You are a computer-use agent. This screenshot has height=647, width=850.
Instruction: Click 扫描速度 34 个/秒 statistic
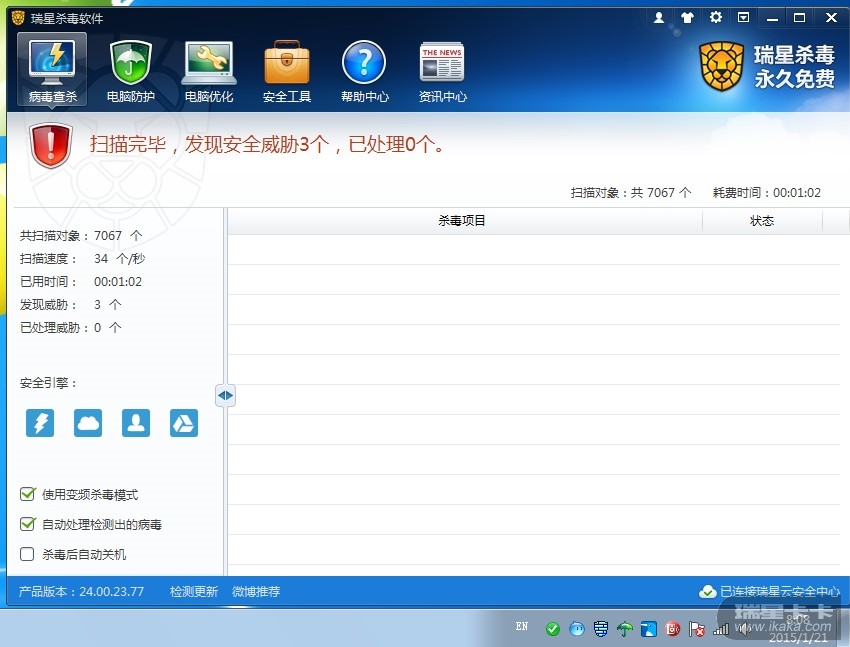[82, 258]
